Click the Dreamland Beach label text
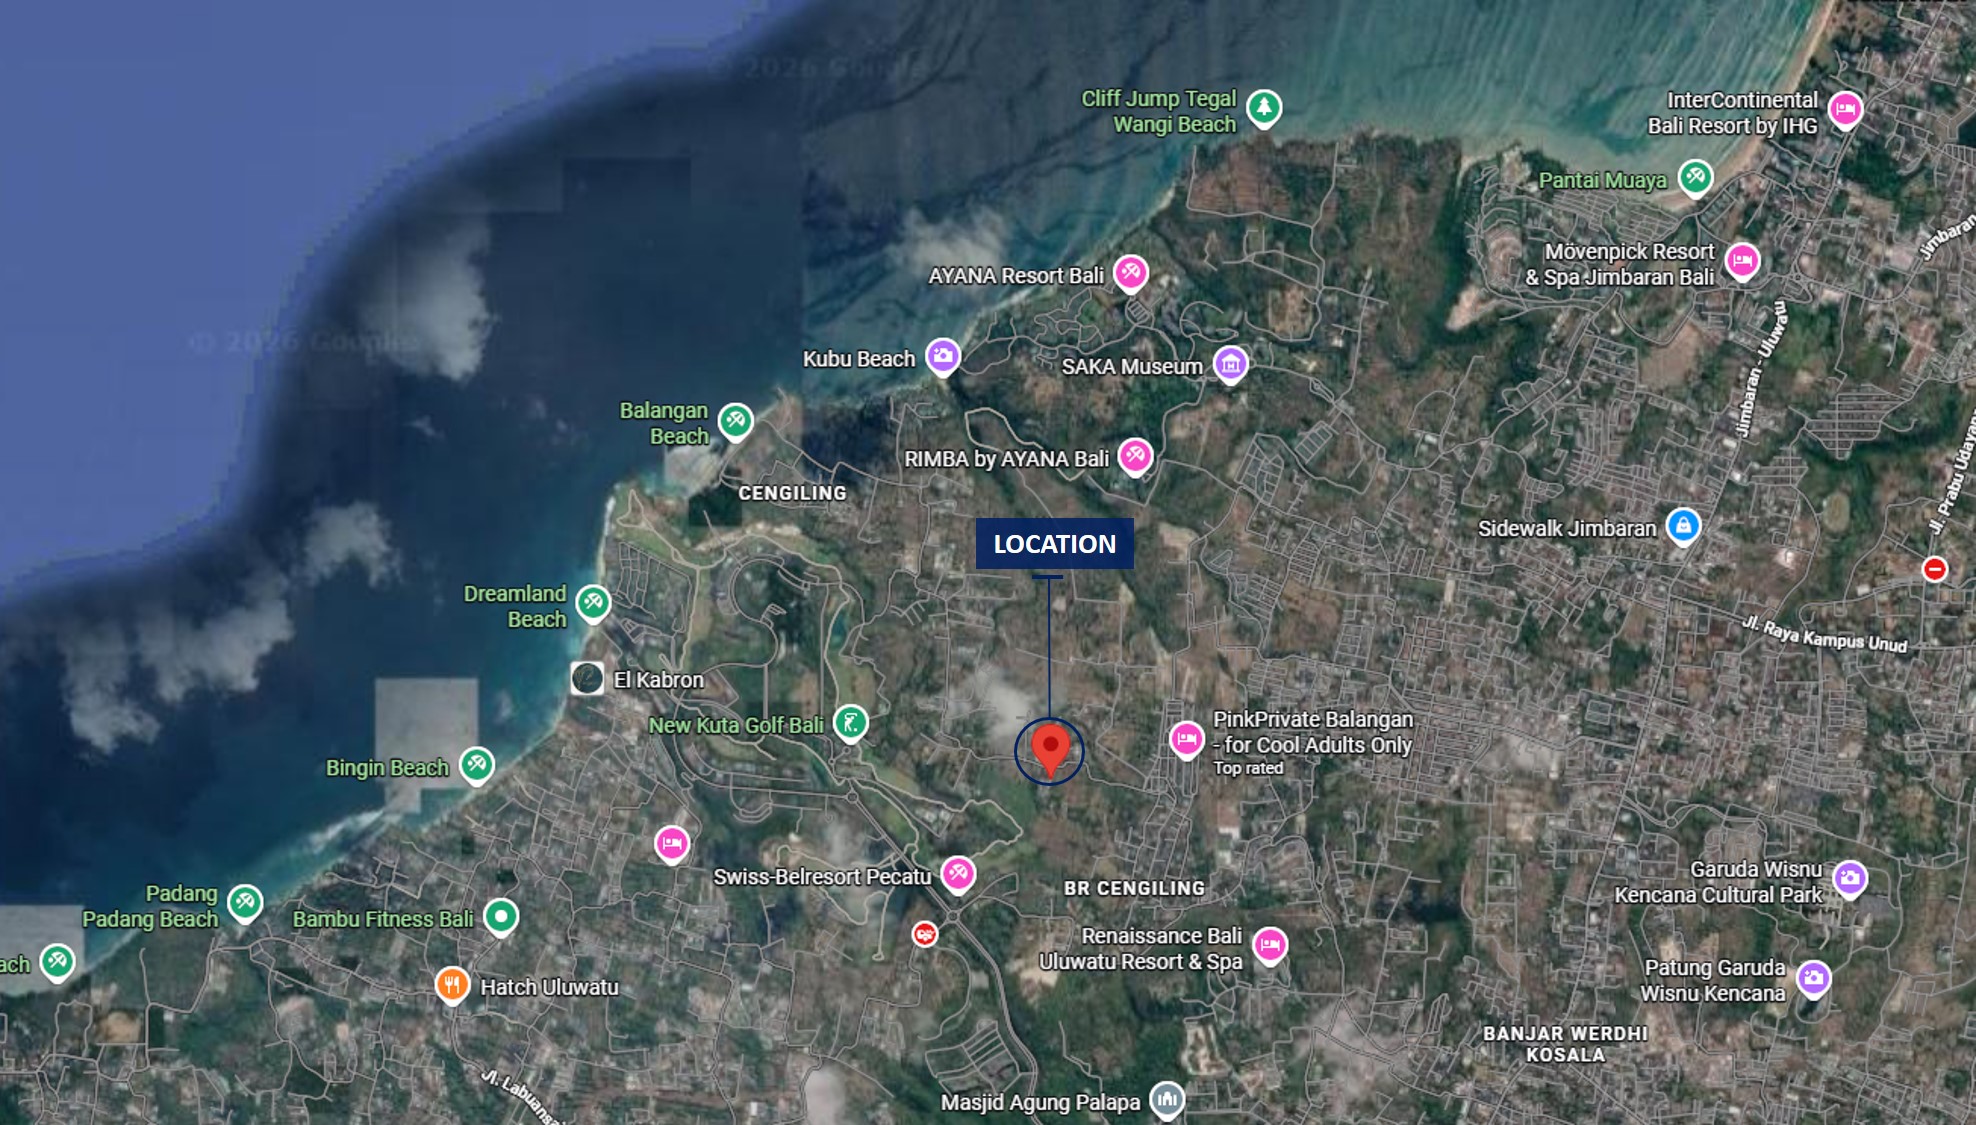1976x1125 pixels. pyautogui.click(x=515, y=606)
